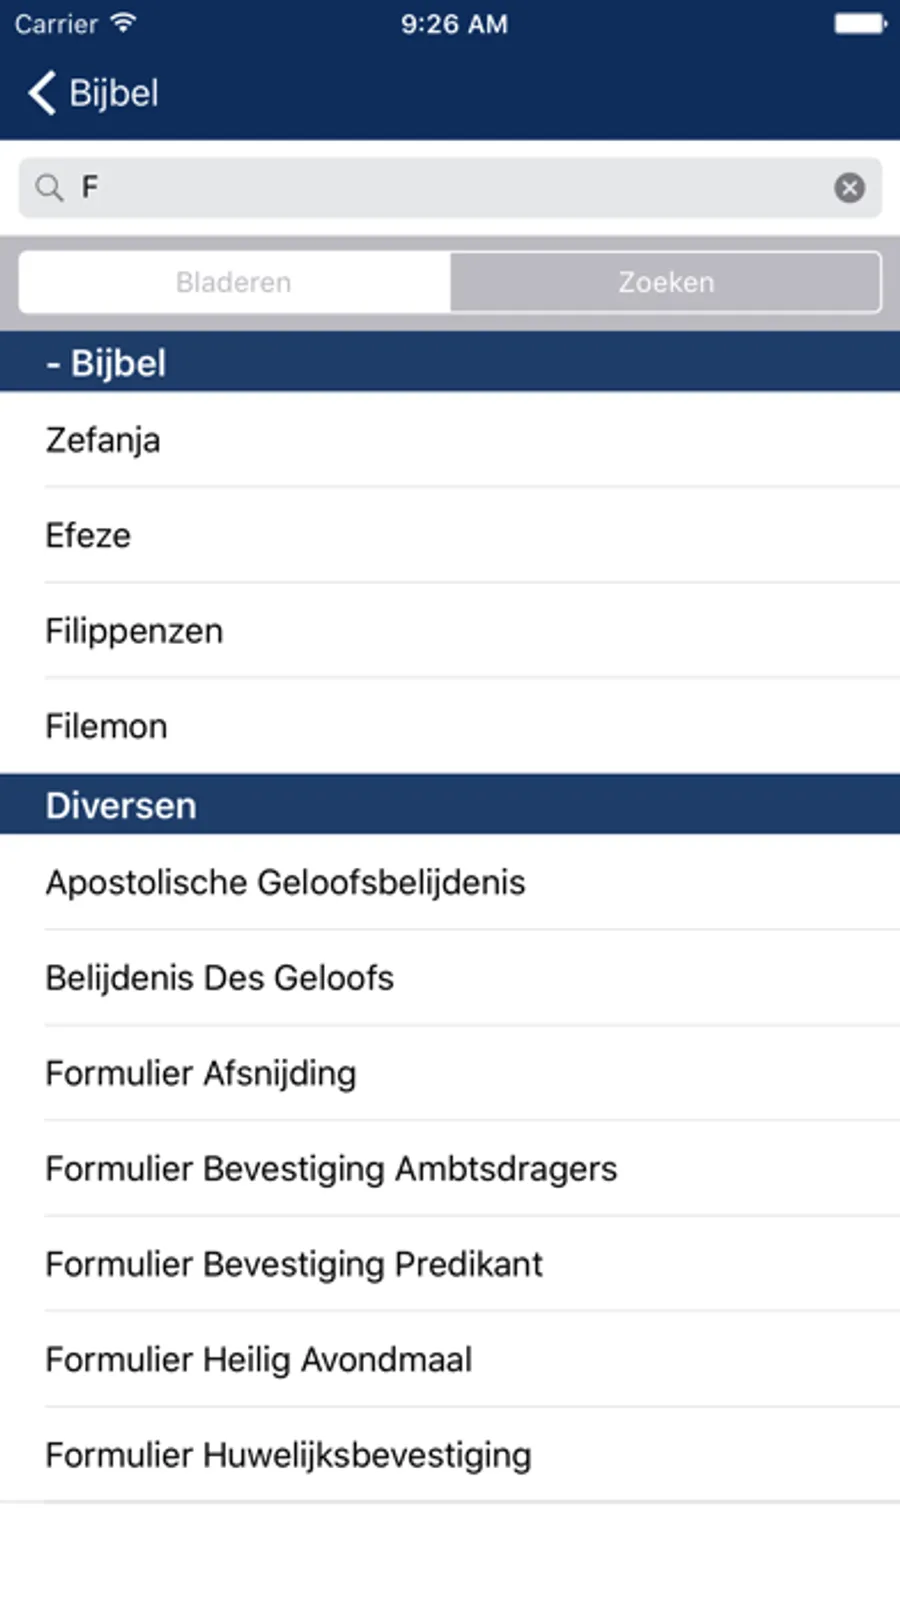This screenshot has height=1598, width=900.
Task: Focus the search input containing F
Action: pos(450,187)
